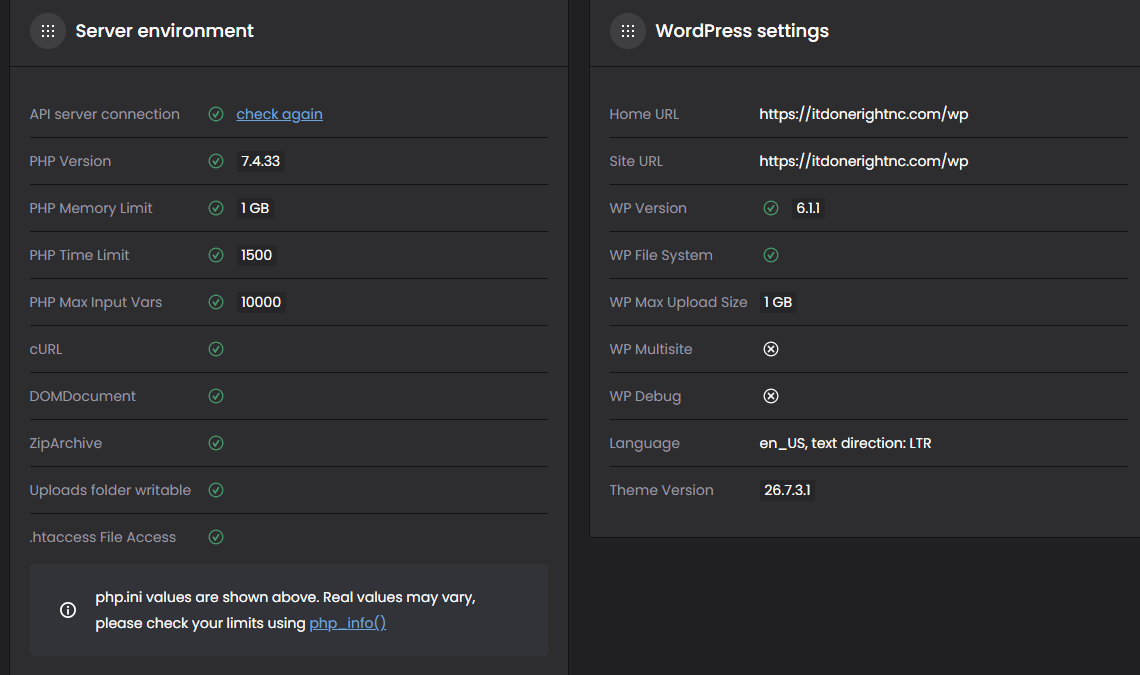This screenshot has width=1140, height=675.
Task: Click the PHP Memory Limit label
Action: pyautogui.click(x=91, y=208)
